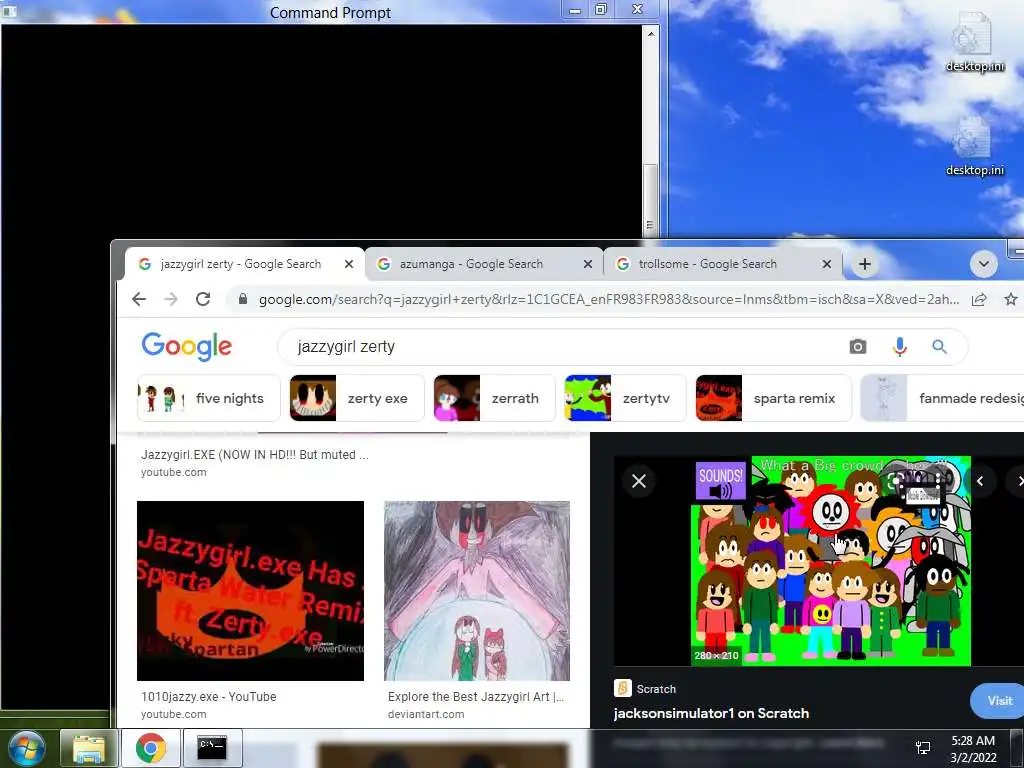Open the large Scratch crowd preview image
Screen dimensions: 1024x768
pos(831,561)
